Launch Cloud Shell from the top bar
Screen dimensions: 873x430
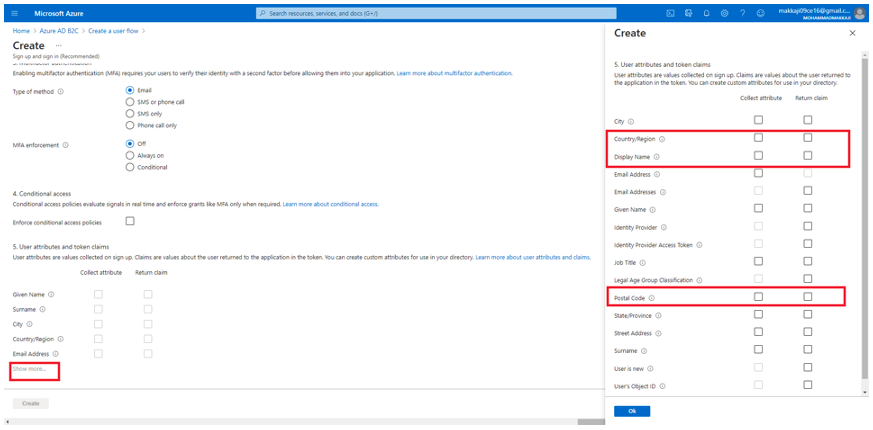(670, 13)
